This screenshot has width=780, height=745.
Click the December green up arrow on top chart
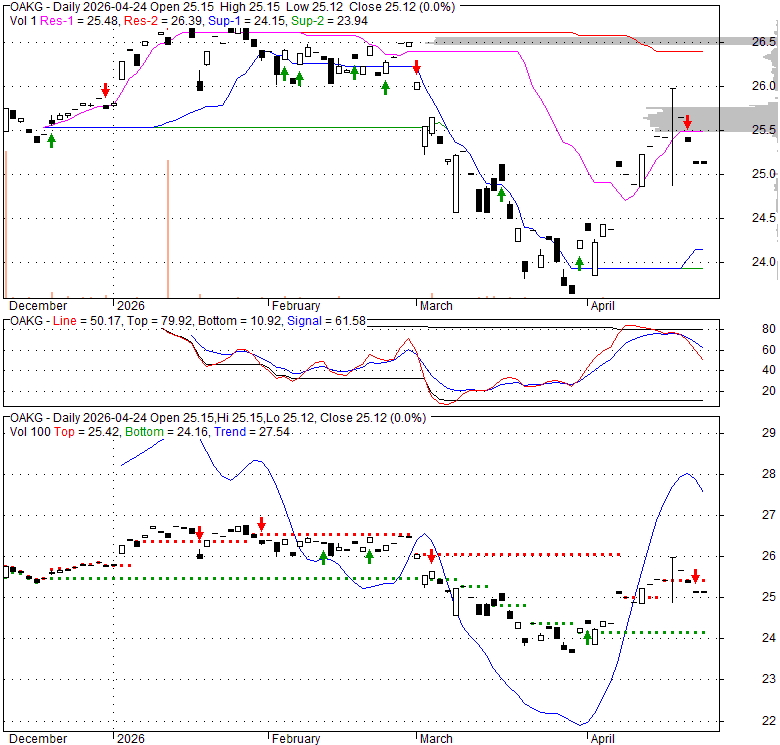[x=51, y=140]
